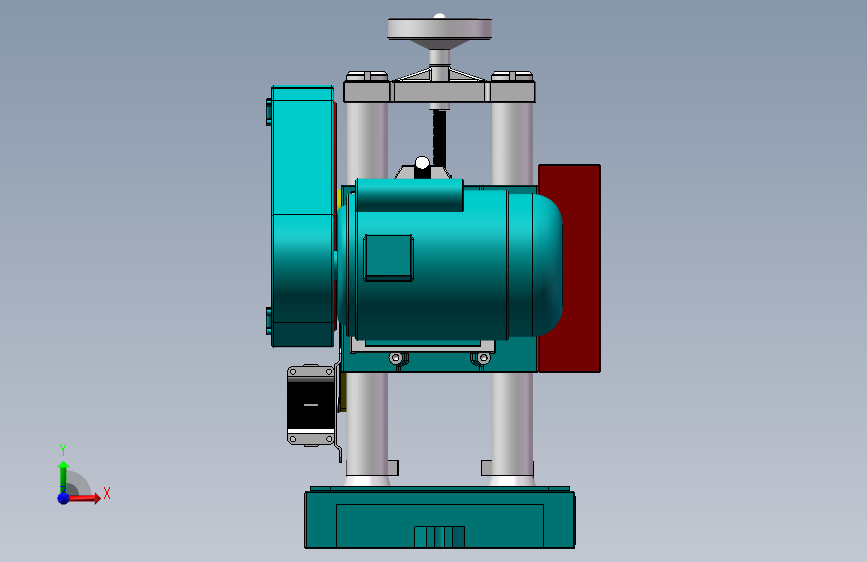Select the cyan belt guard cover on the left

(302, 216)
